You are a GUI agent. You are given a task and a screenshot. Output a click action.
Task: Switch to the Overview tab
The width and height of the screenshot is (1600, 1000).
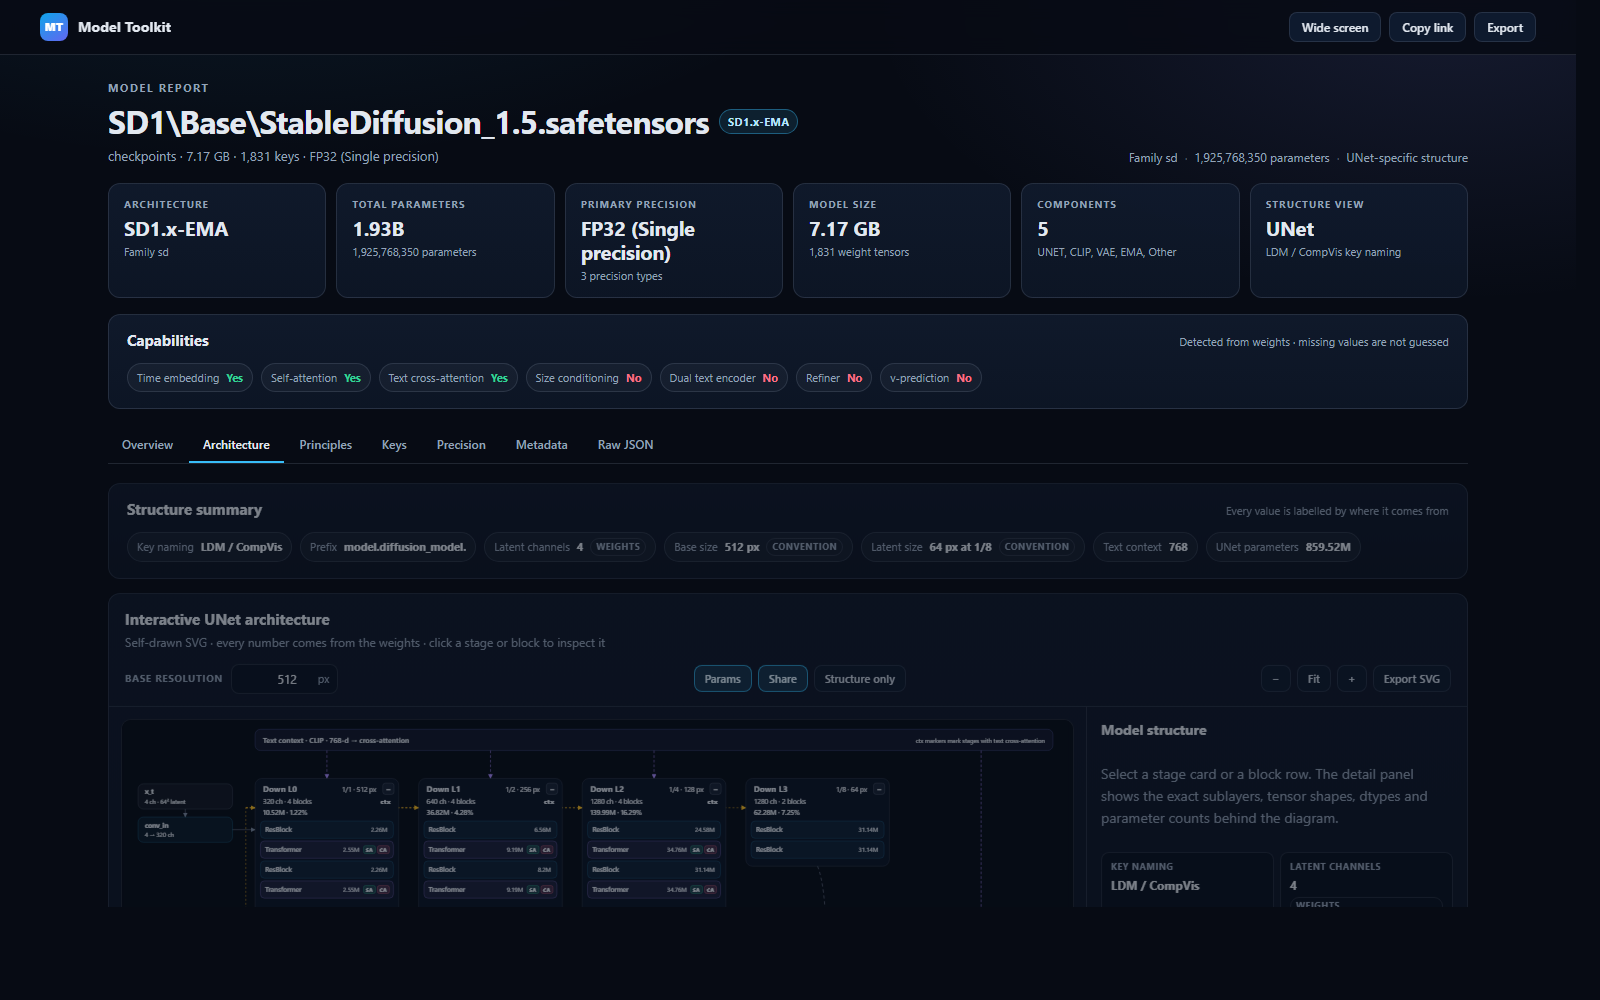tap(147, 445)
